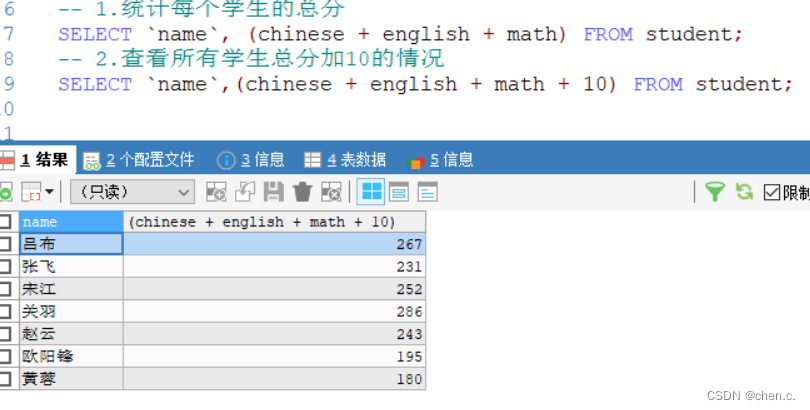810x410 pixels.
Task: Tick the checkbox for row 欧阳锋
Action: point(5,356)
